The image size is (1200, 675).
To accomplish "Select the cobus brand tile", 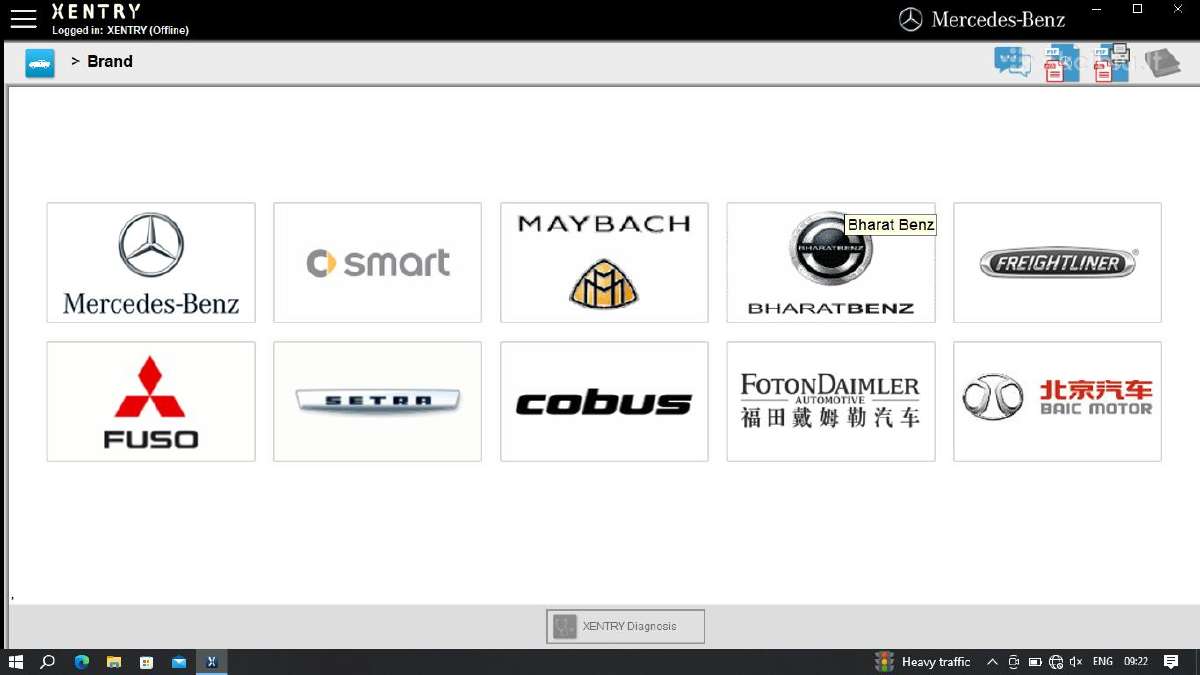I will click(x=604, y=402).
